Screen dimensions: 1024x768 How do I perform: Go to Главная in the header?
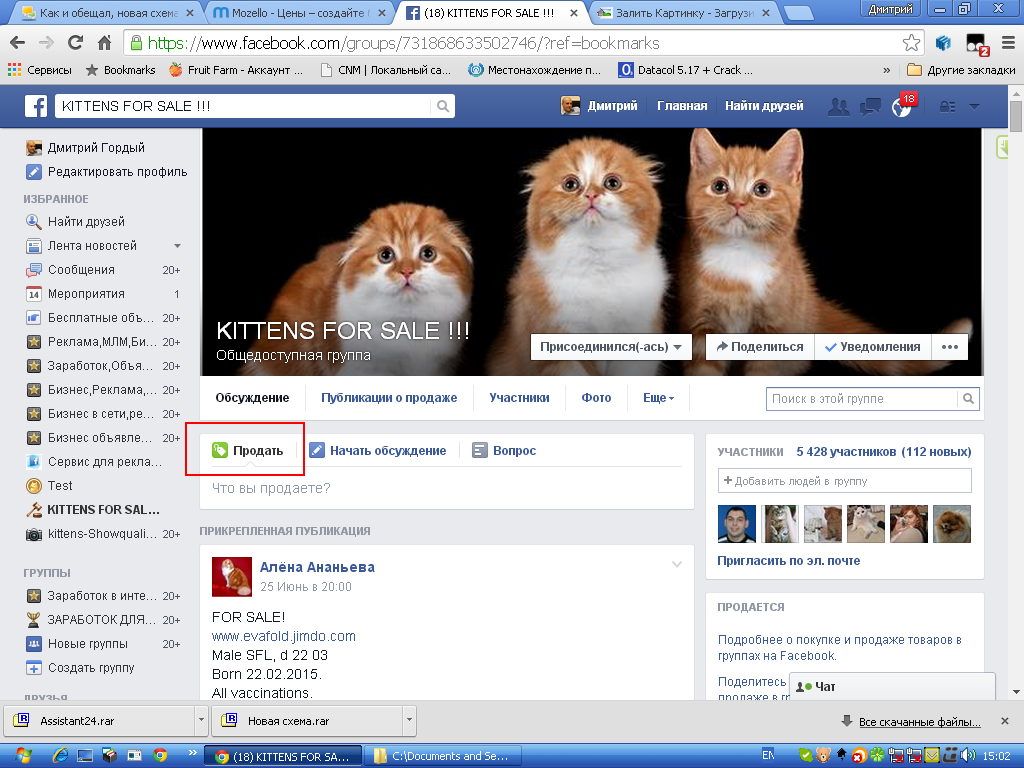(x=682, y=106)
